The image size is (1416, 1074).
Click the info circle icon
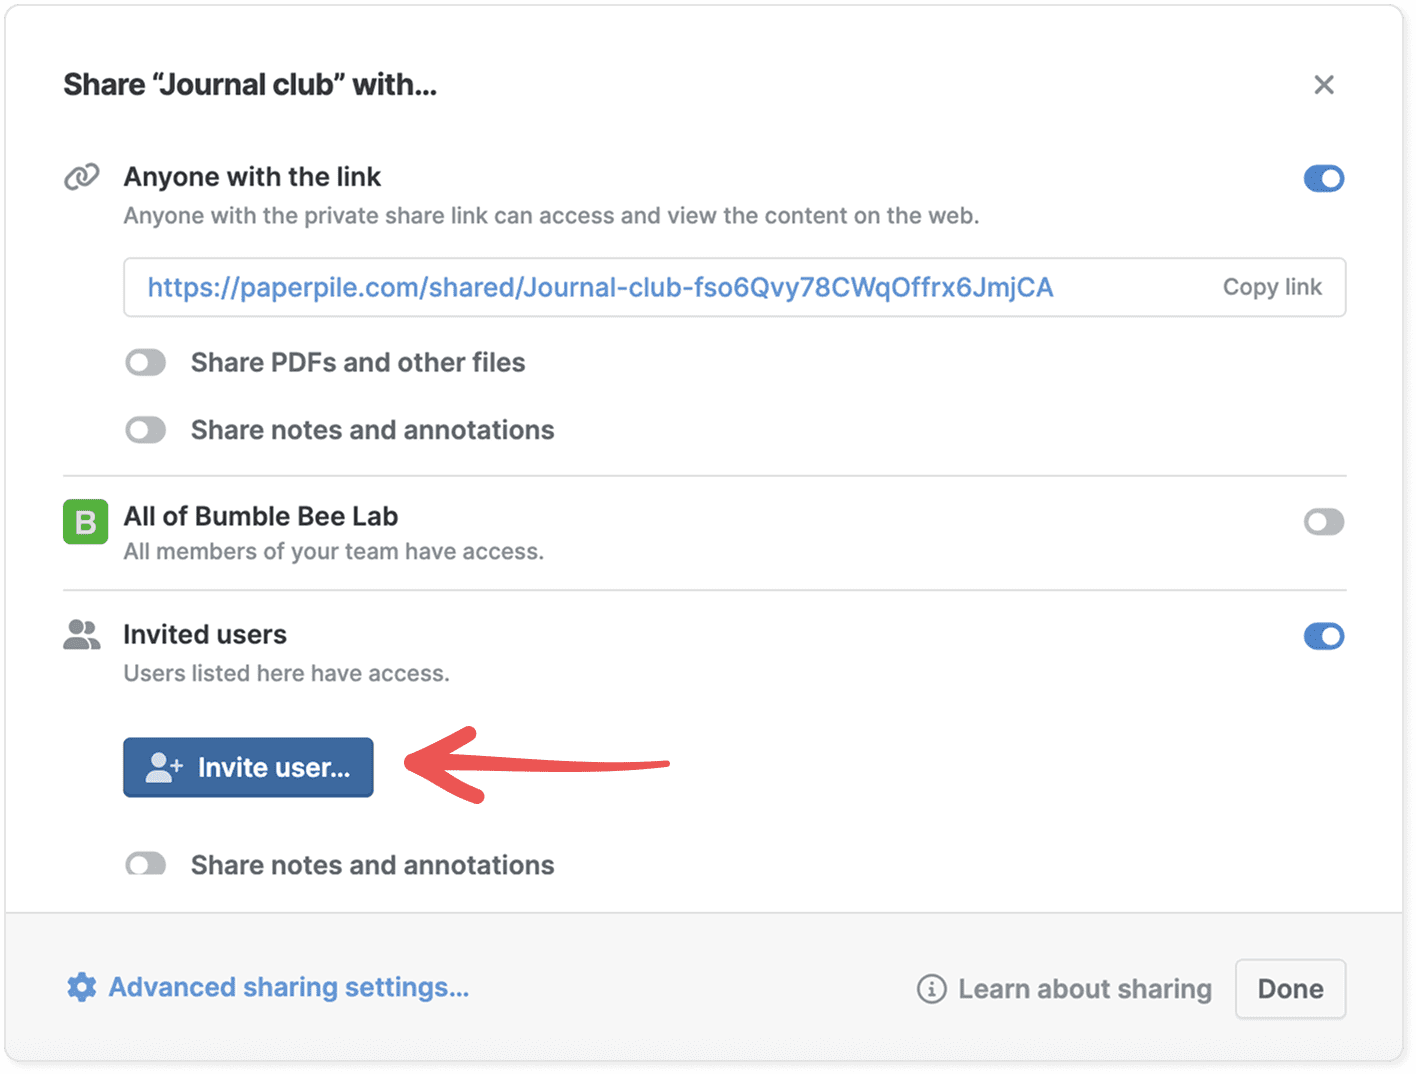(931, 989)
